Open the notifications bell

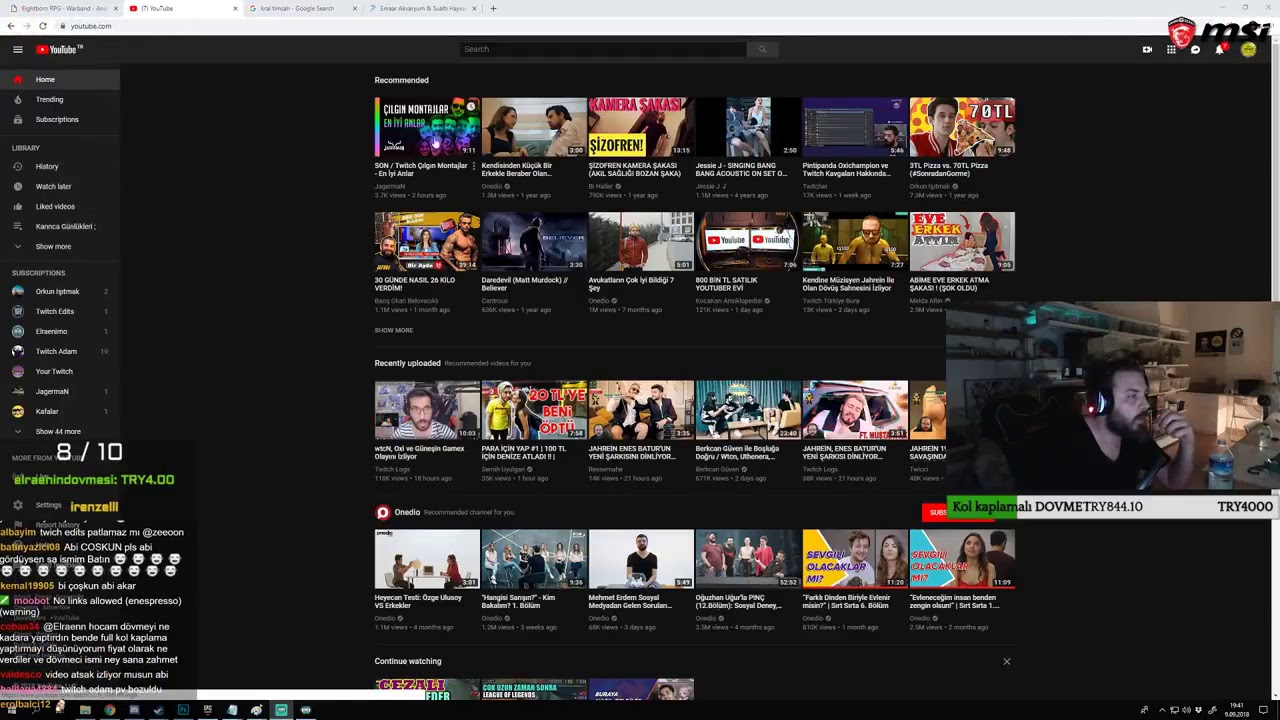coord(1219,49)
